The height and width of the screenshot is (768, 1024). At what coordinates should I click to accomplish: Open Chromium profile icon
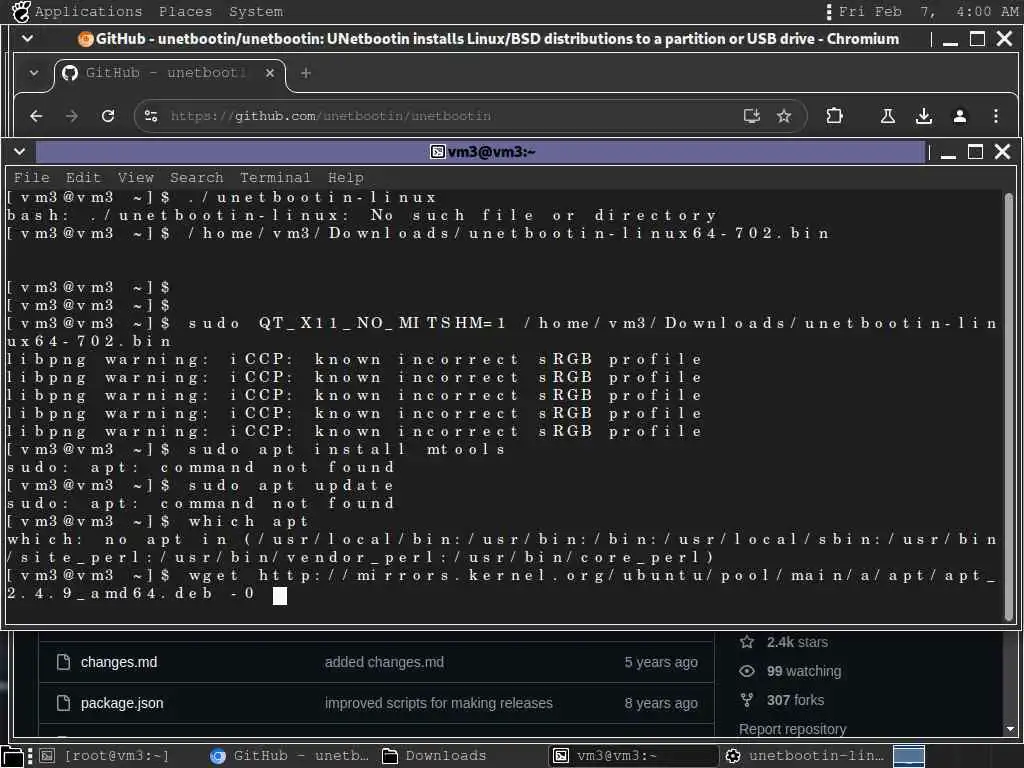[959, 116]
